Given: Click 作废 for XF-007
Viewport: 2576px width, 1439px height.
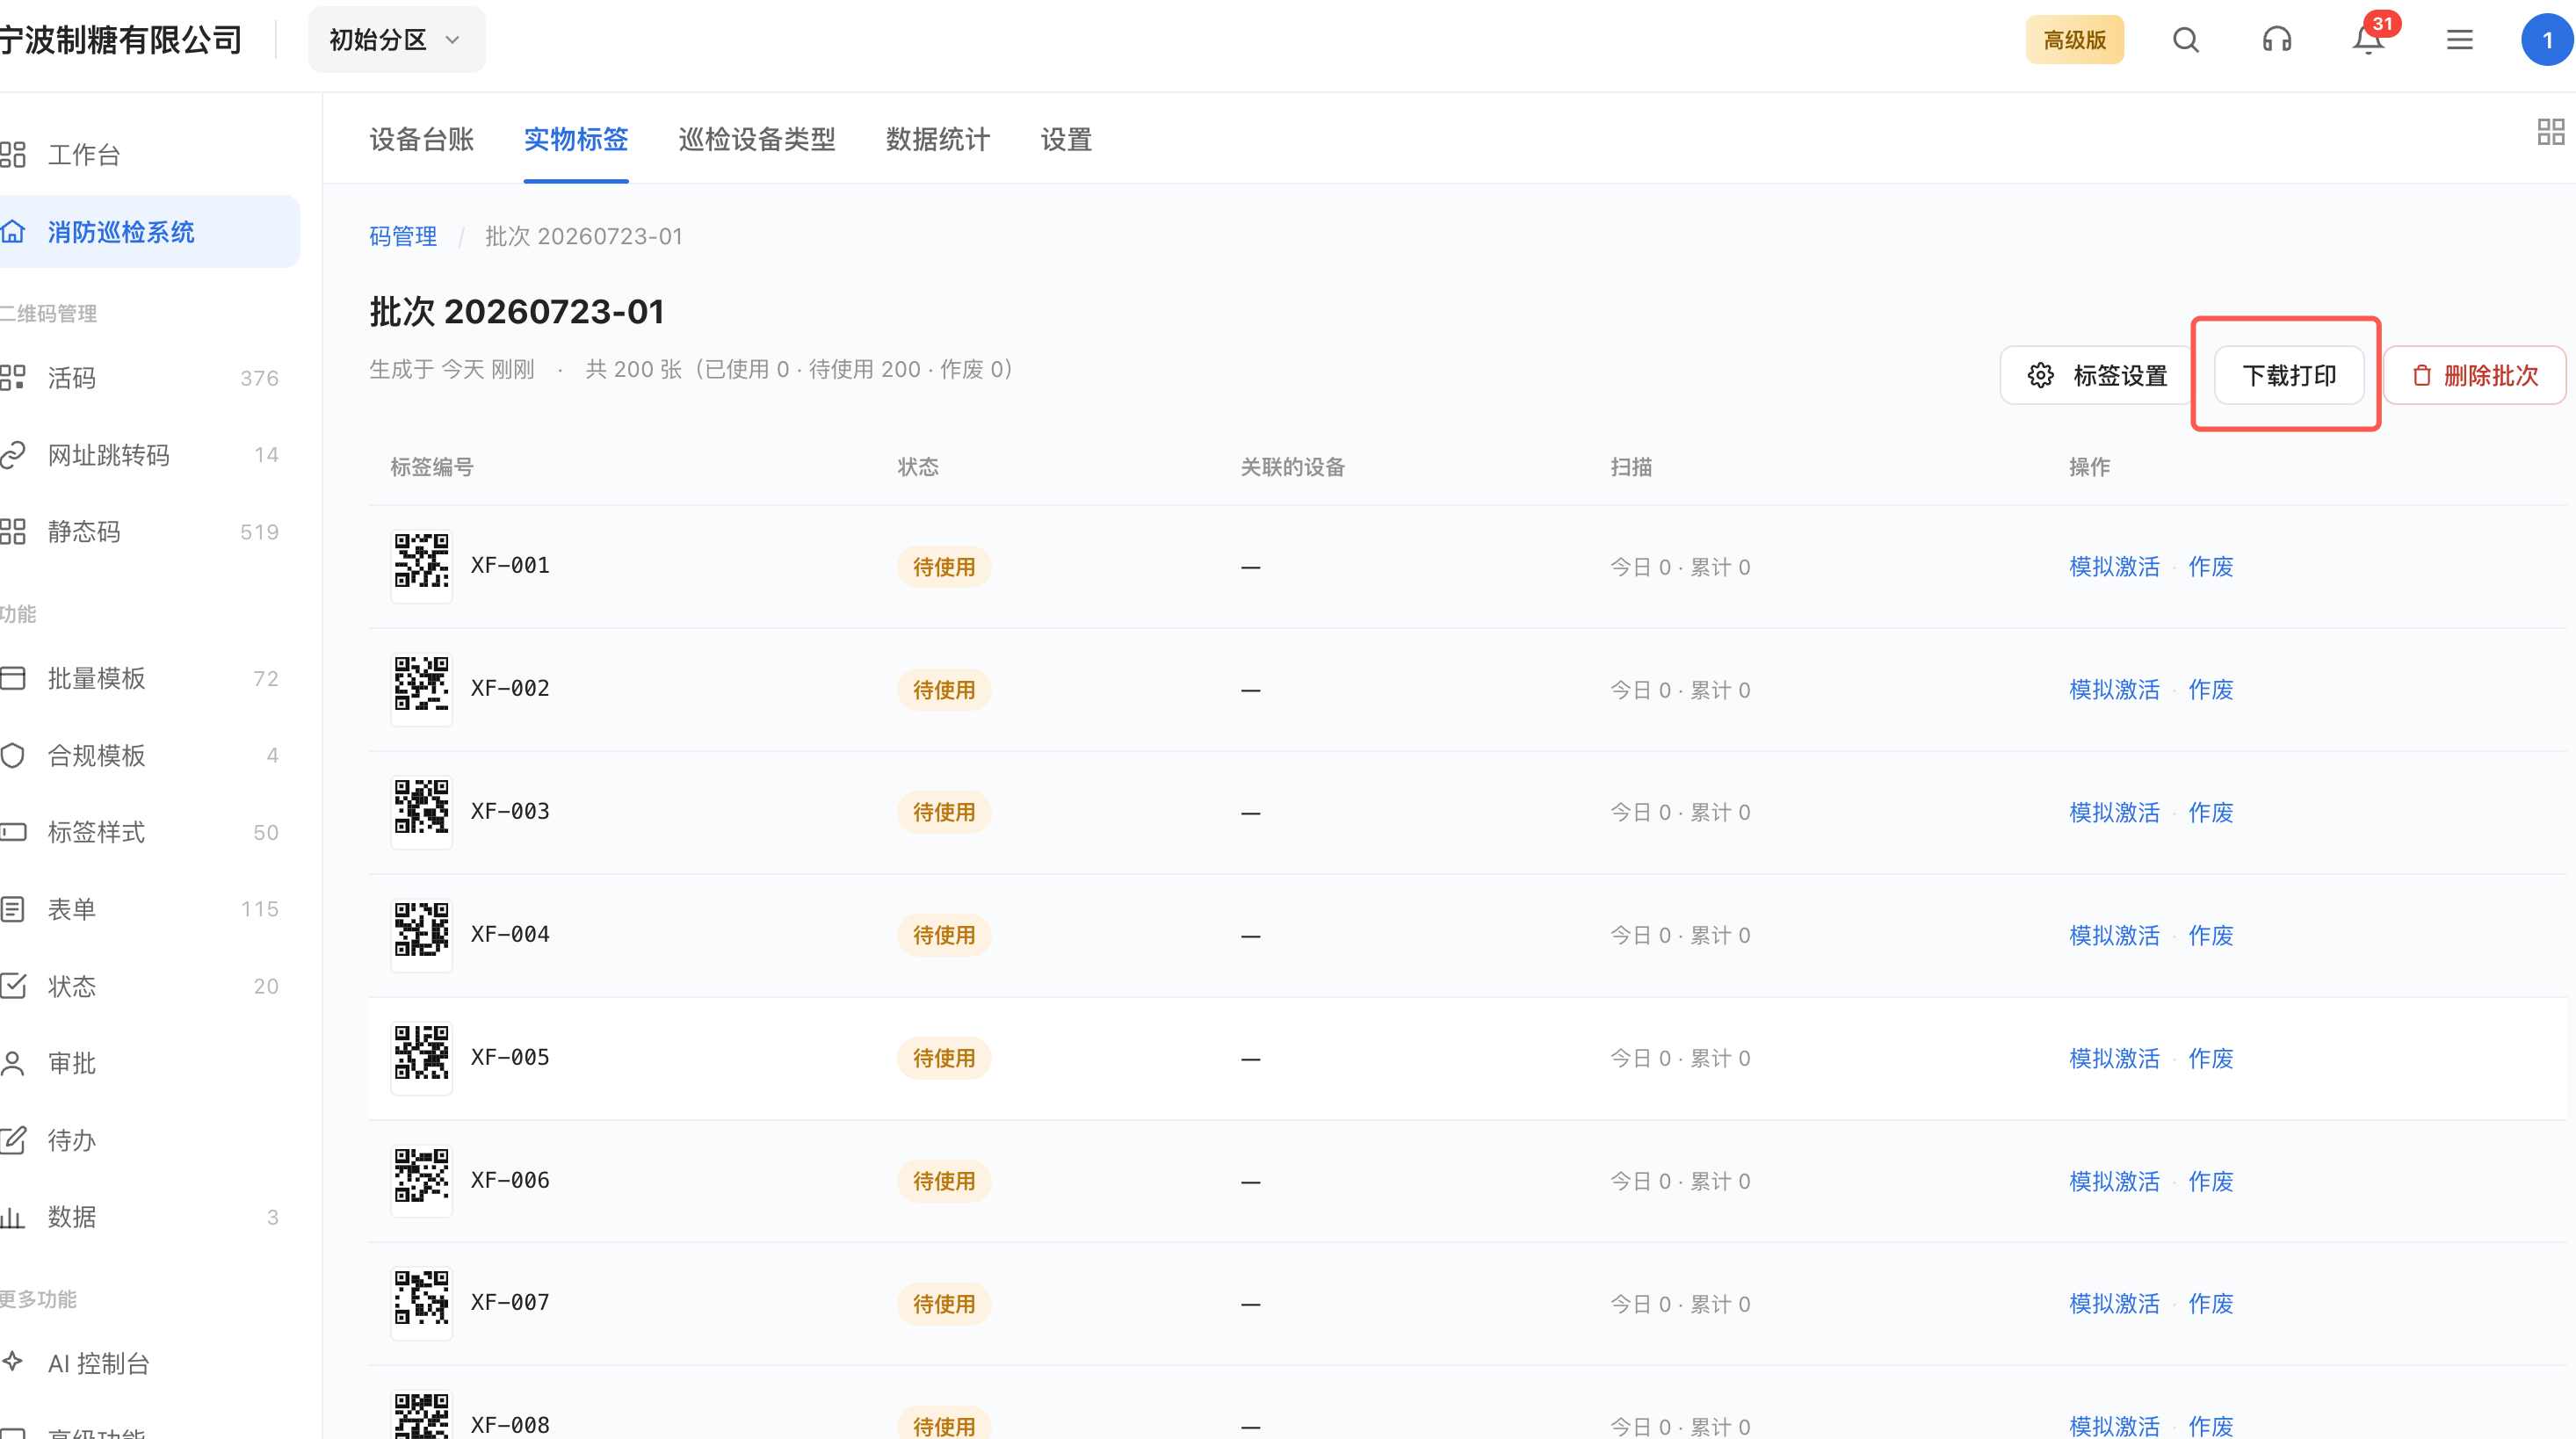Looking at the screenshot, I should pyautogui.click(x=2211, y=1304).
